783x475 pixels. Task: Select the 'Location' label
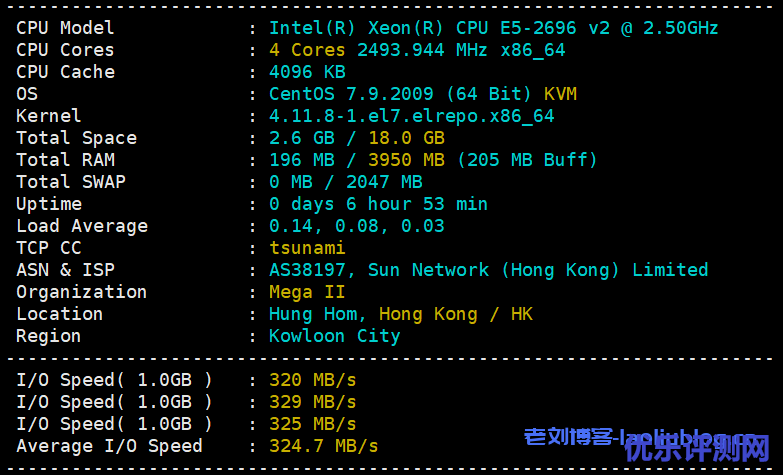pos(59,314)
